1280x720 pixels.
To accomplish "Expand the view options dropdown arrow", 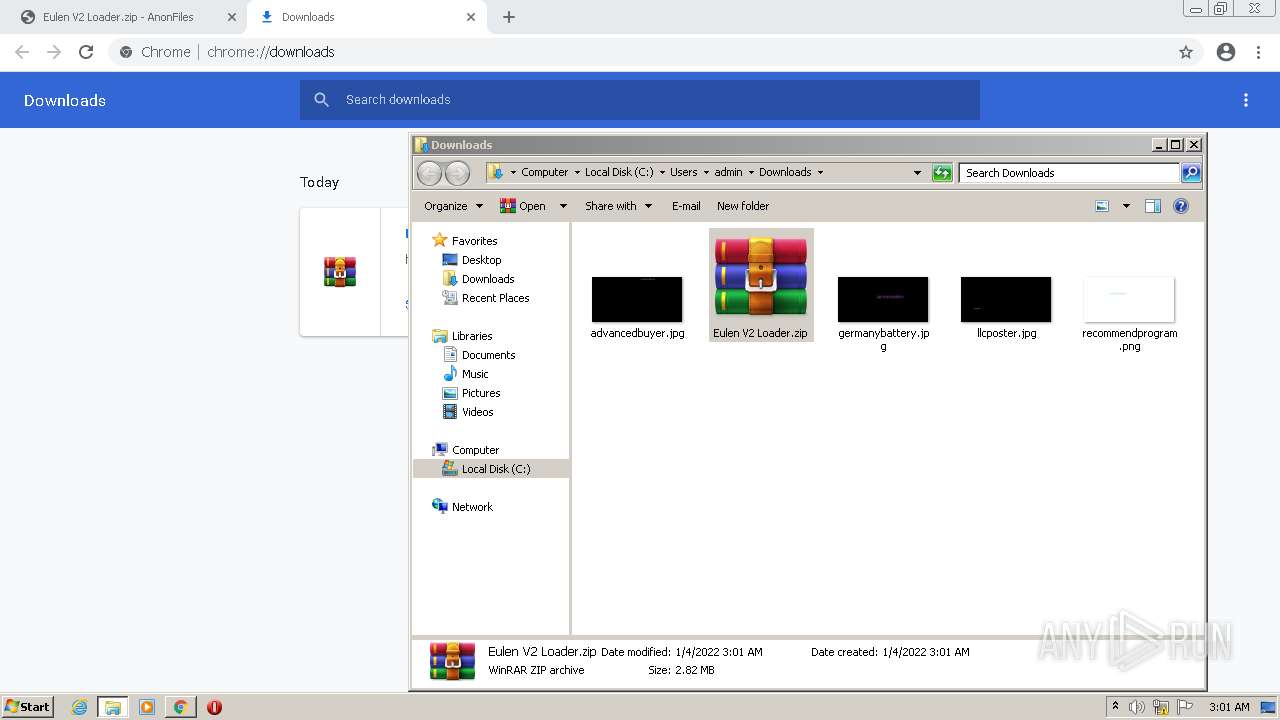I will [1126, 206].
